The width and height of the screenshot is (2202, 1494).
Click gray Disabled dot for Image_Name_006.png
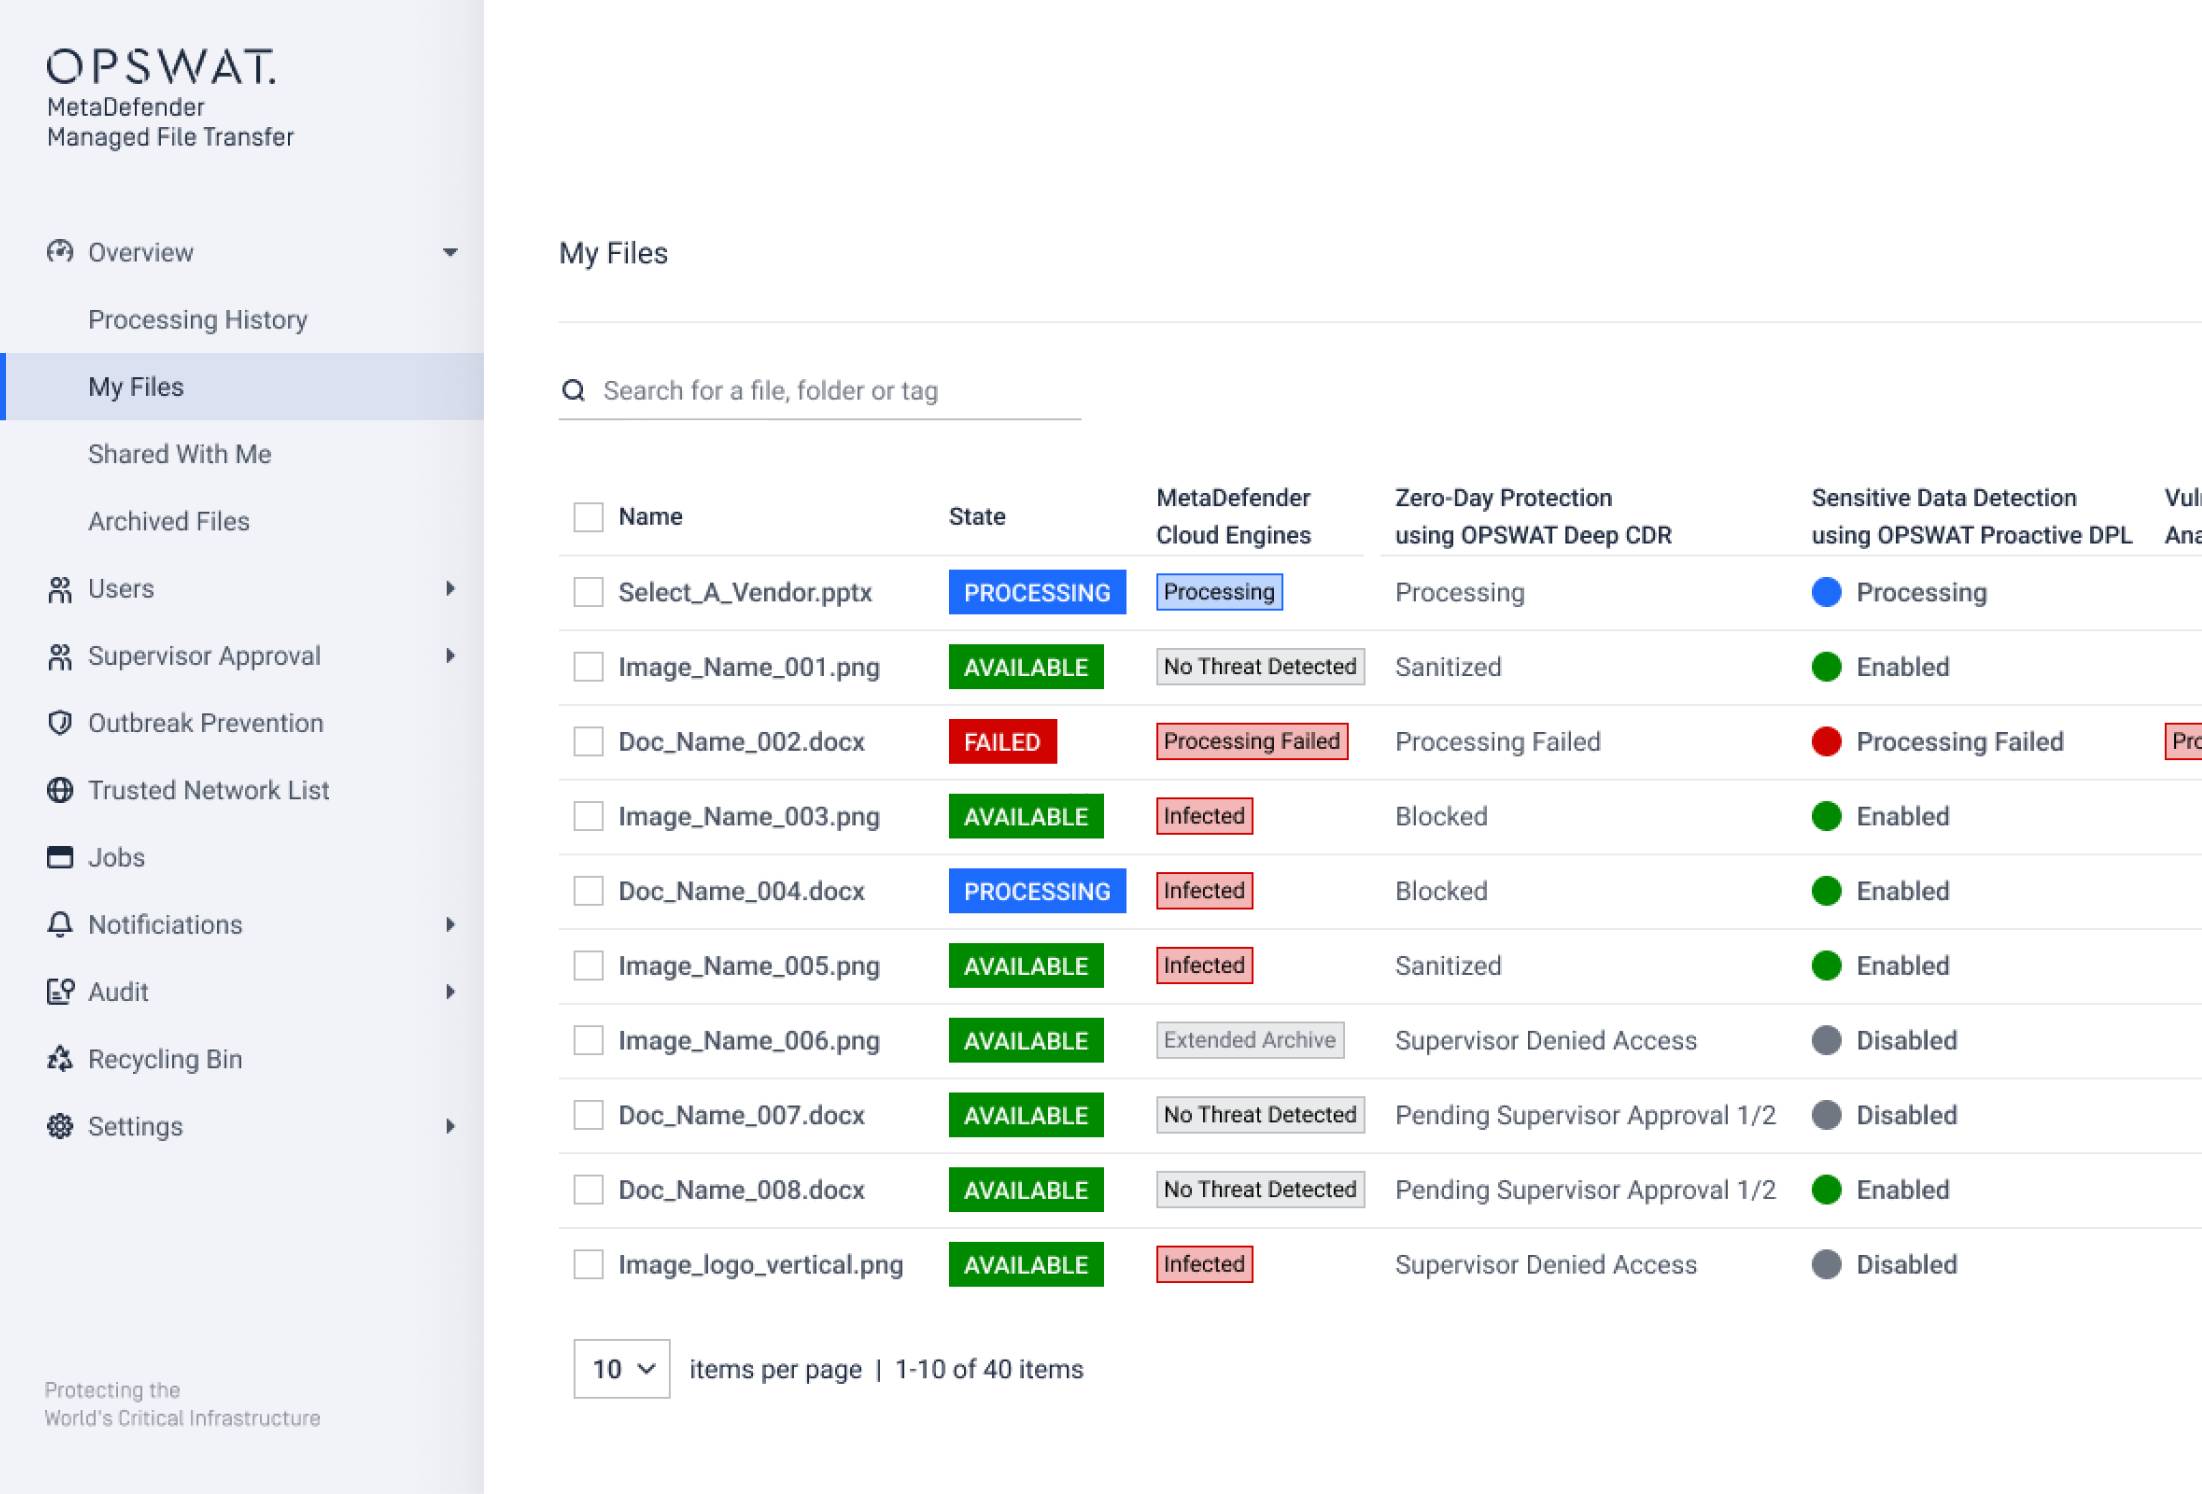tap(1826, 1040)
